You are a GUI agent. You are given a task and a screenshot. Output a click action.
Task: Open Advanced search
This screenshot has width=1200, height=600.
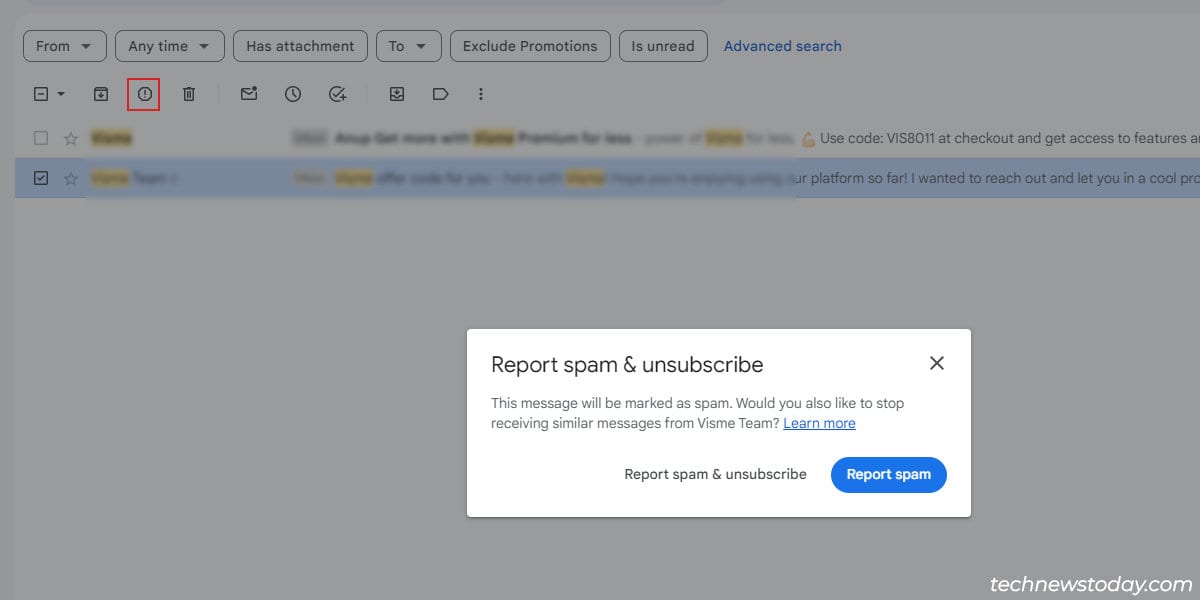coord(782,45)
